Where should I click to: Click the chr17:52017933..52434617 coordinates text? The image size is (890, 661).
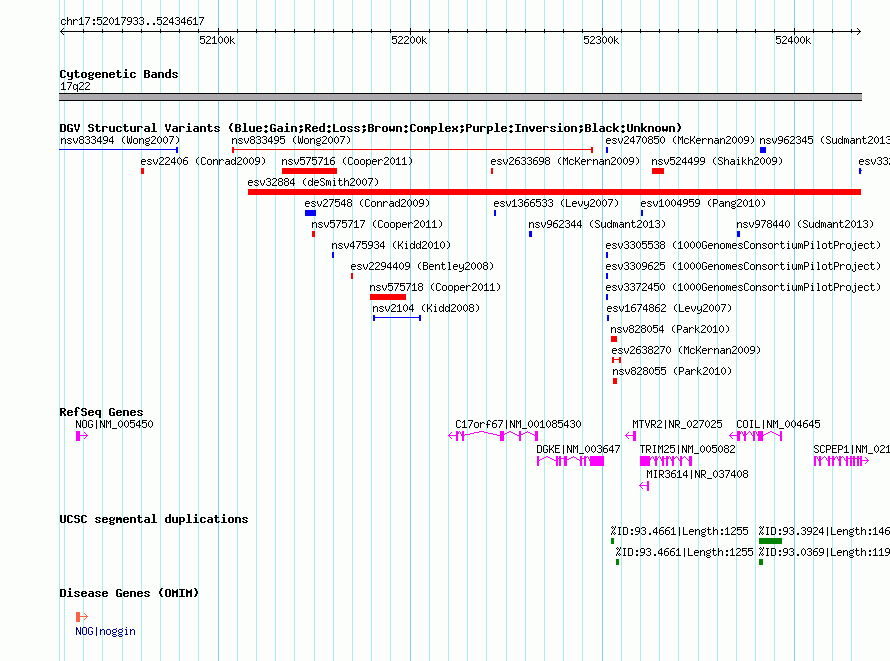pyautogui.click(x=132, y=21)
